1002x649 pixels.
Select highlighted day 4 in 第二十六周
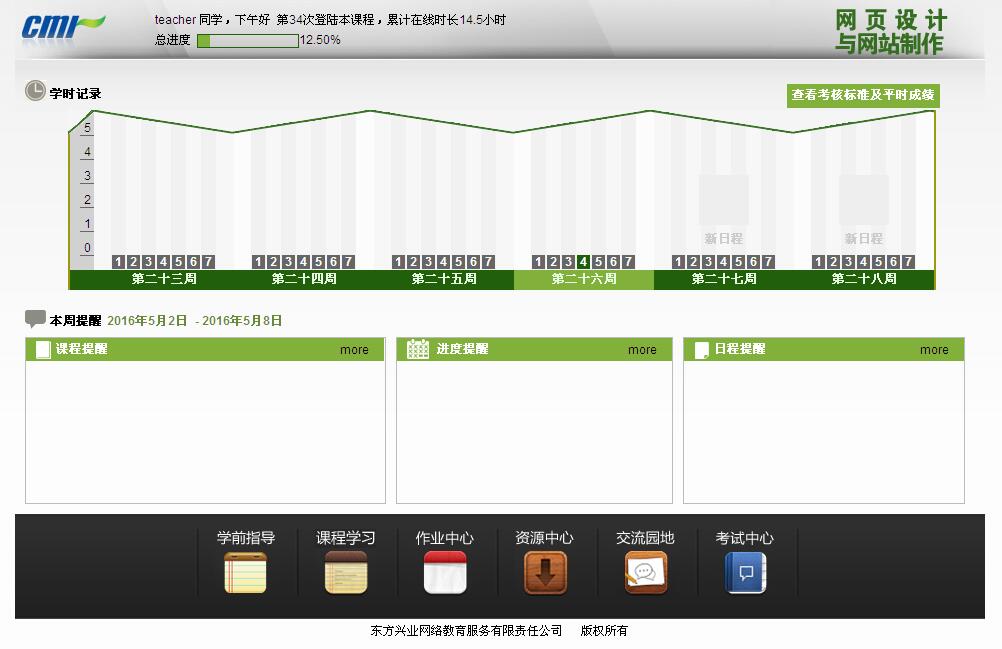point(584,262)
